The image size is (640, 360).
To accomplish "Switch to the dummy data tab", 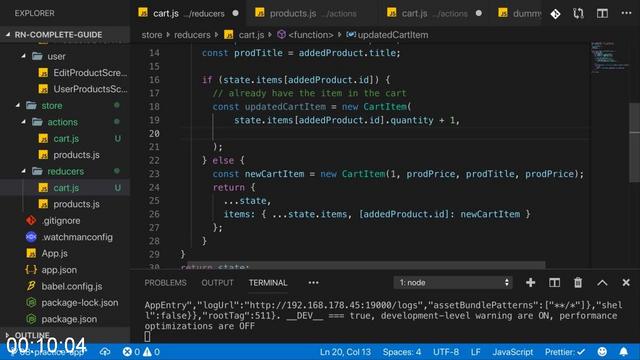I will click(x=519, y=13).
